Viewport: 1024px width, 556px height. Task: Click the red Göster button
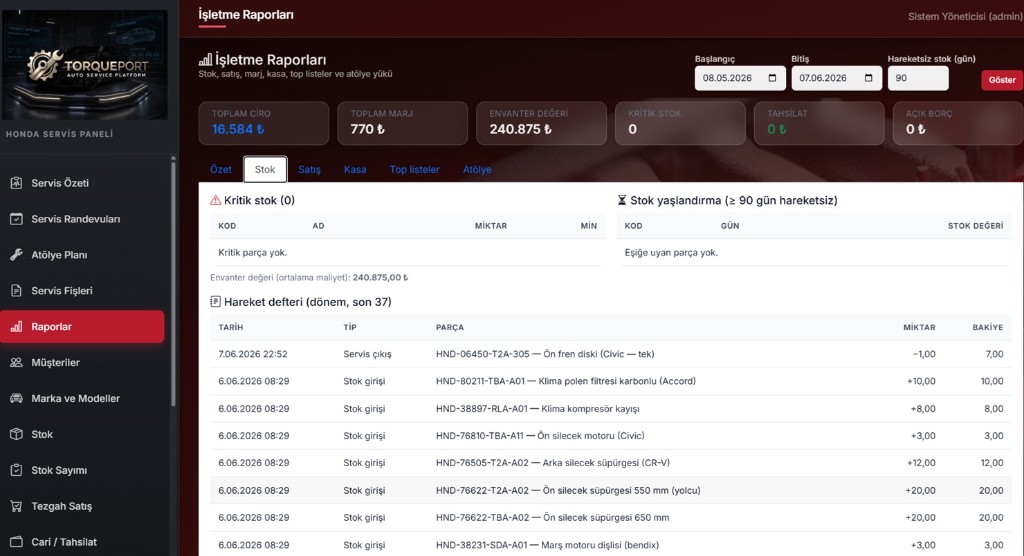click(1002, 80)
